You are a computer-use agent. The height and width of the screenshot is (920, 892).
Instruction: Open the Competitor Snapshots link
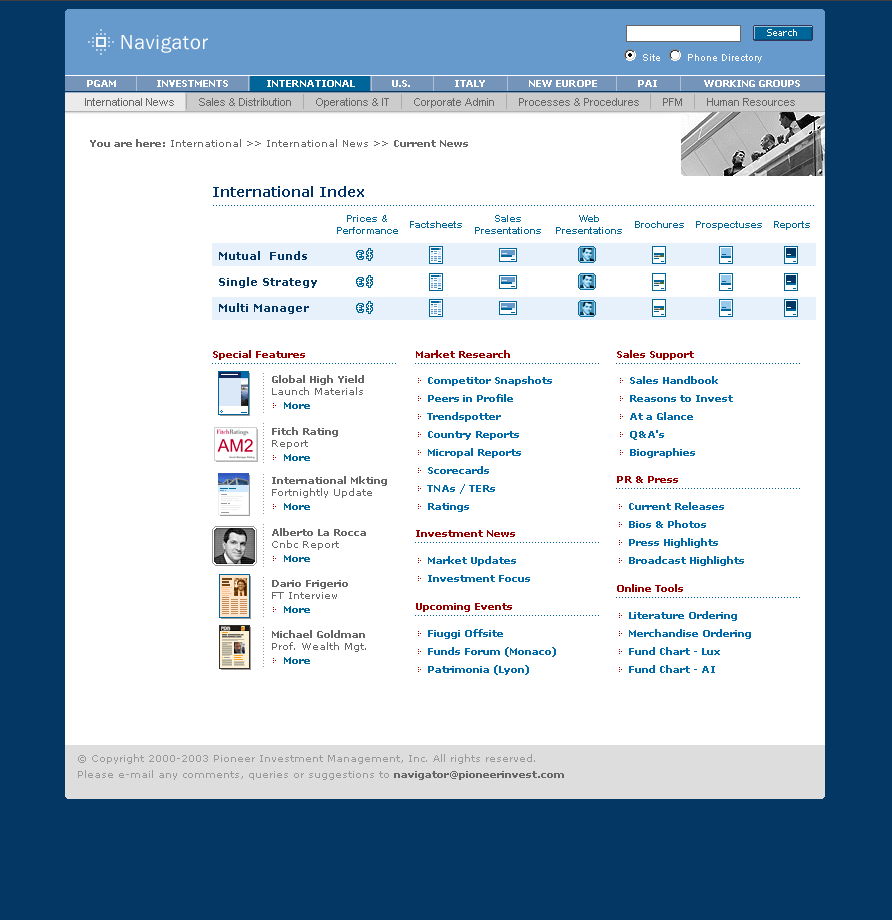(489, 381)
